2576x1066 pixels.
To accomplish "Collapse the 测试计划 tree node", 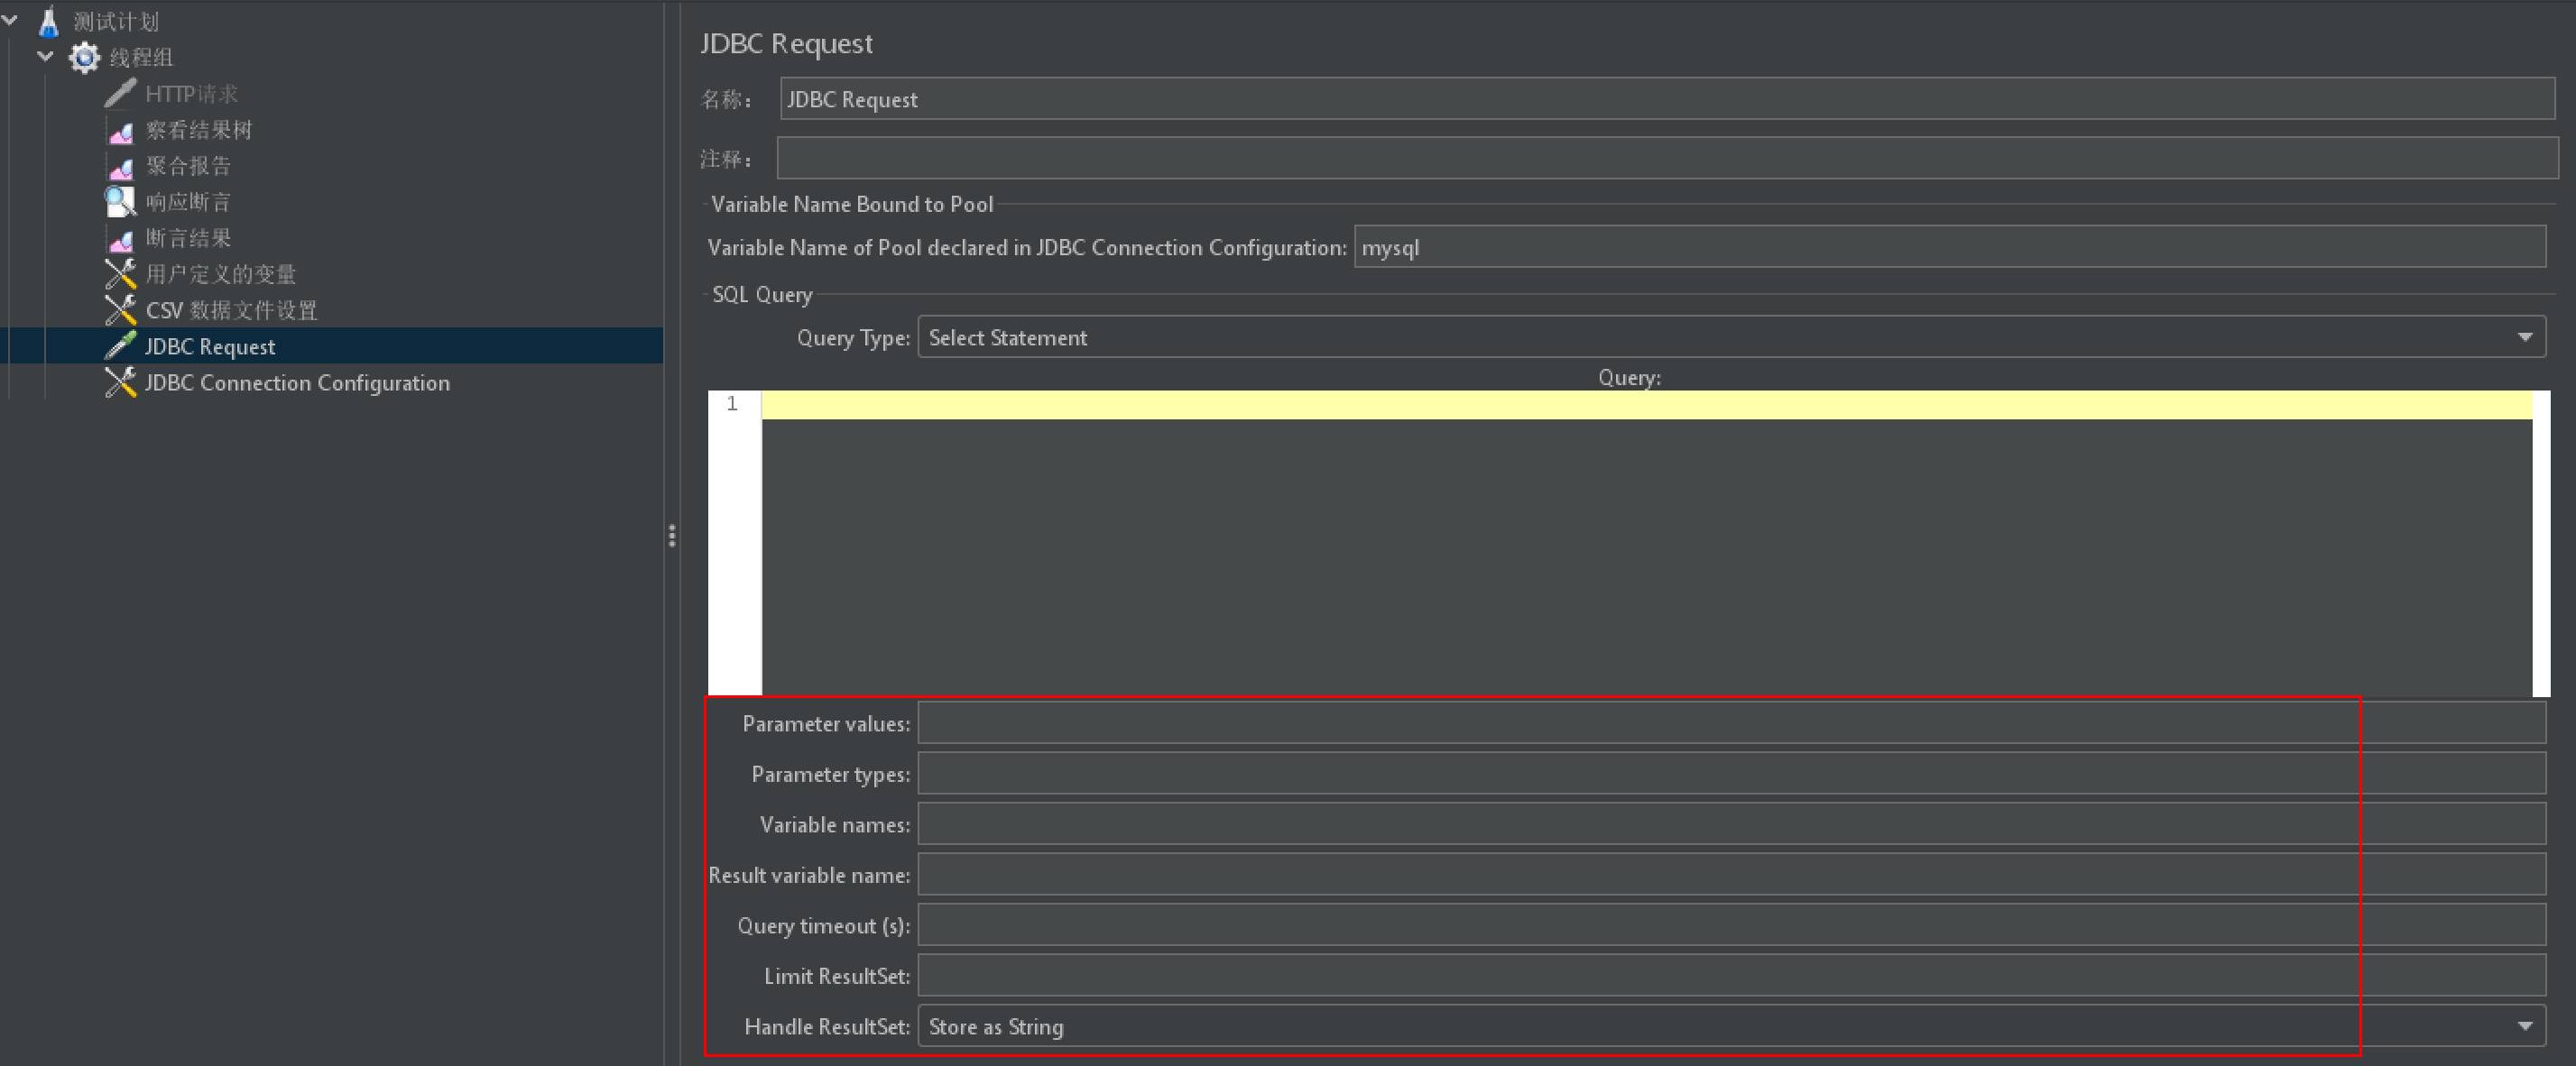I will [10, 20].
